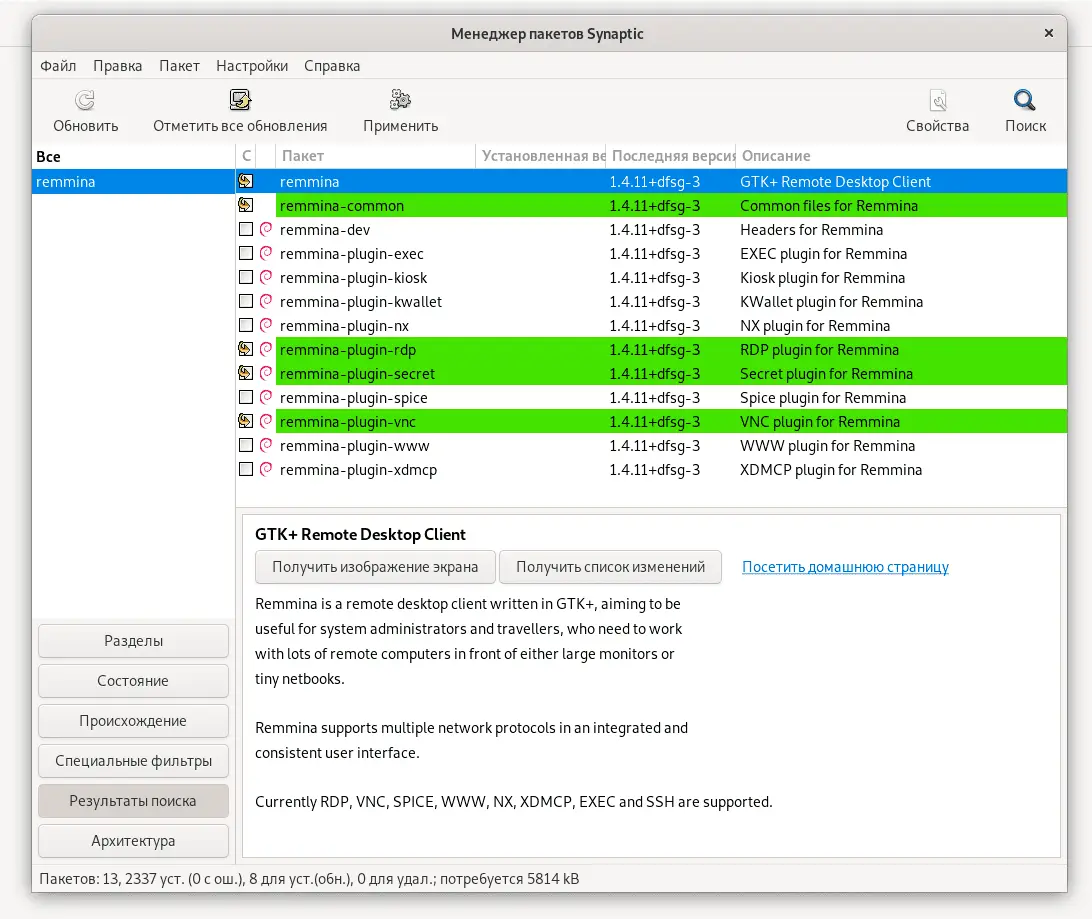Switch to Архитектура filter view
Screen dimensions: 1092x919
point(133,841)
